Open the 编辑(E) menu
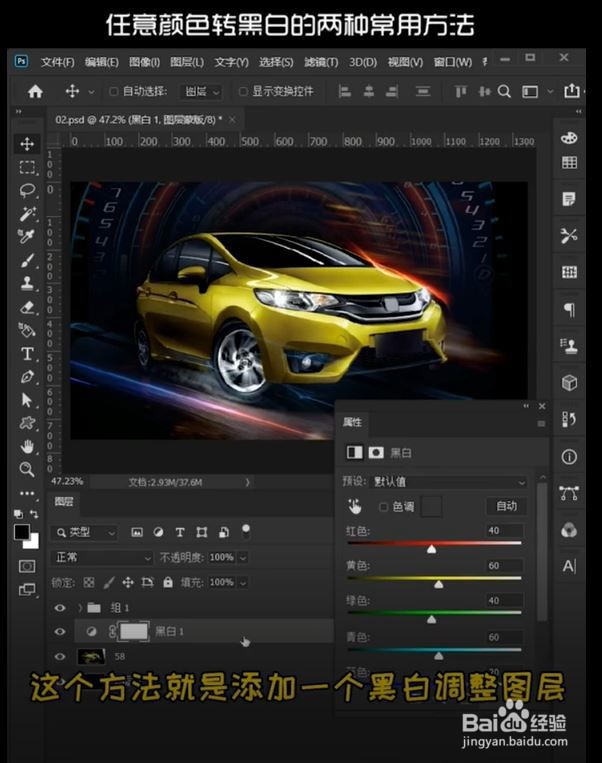The width and height of the screenshot is (602, 763). [x=102, y=62]
